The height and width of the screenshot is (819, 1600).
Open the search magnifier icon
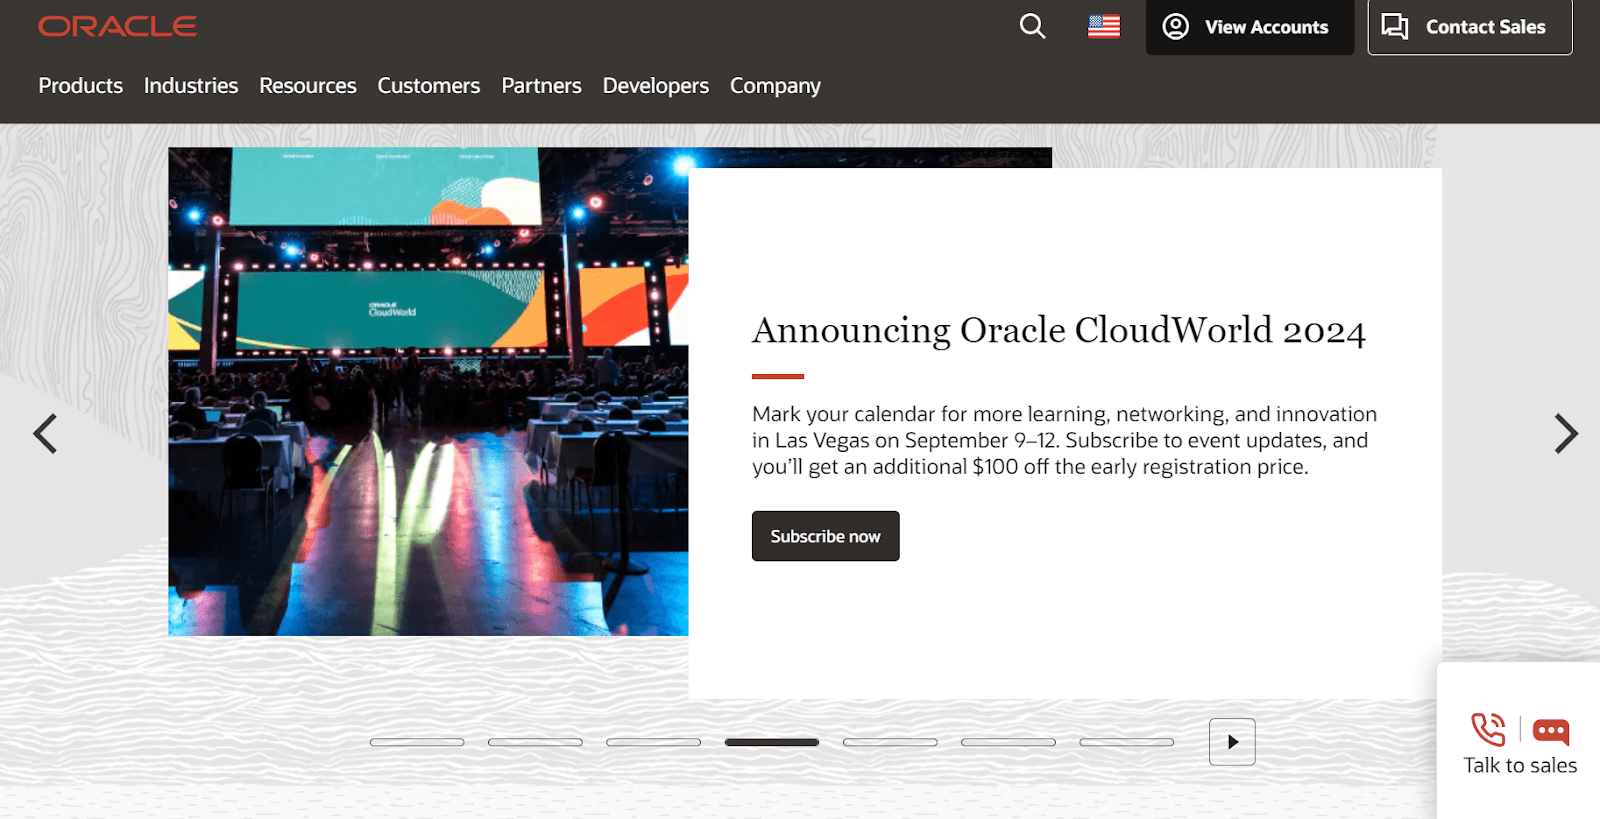coord(1032,26)
